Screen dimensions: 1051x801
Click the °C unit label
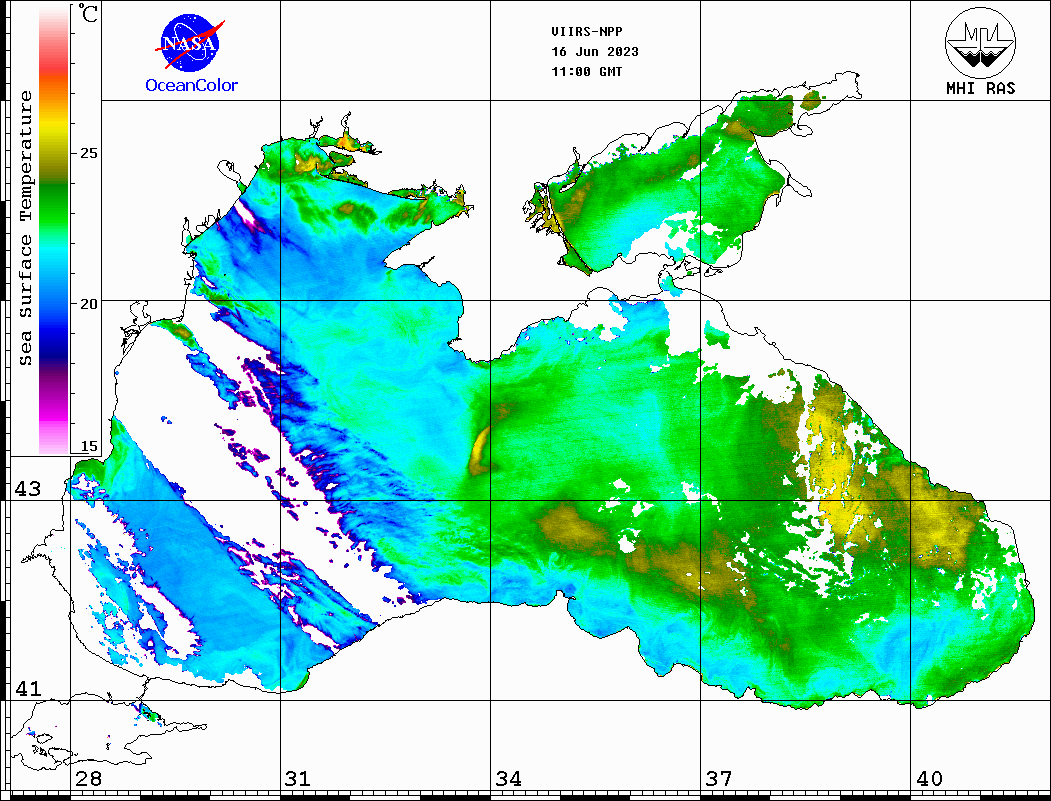point(88,13)
